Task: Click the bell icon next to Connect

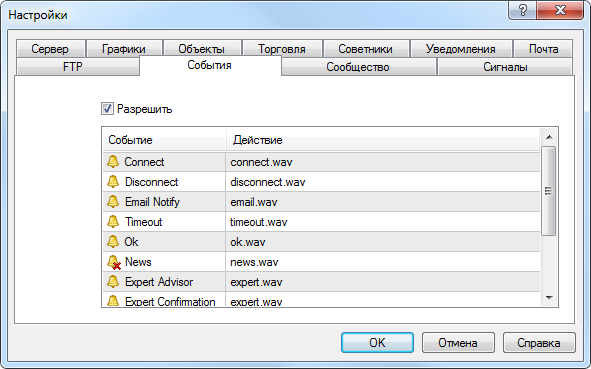Action: tap(113, 162)
